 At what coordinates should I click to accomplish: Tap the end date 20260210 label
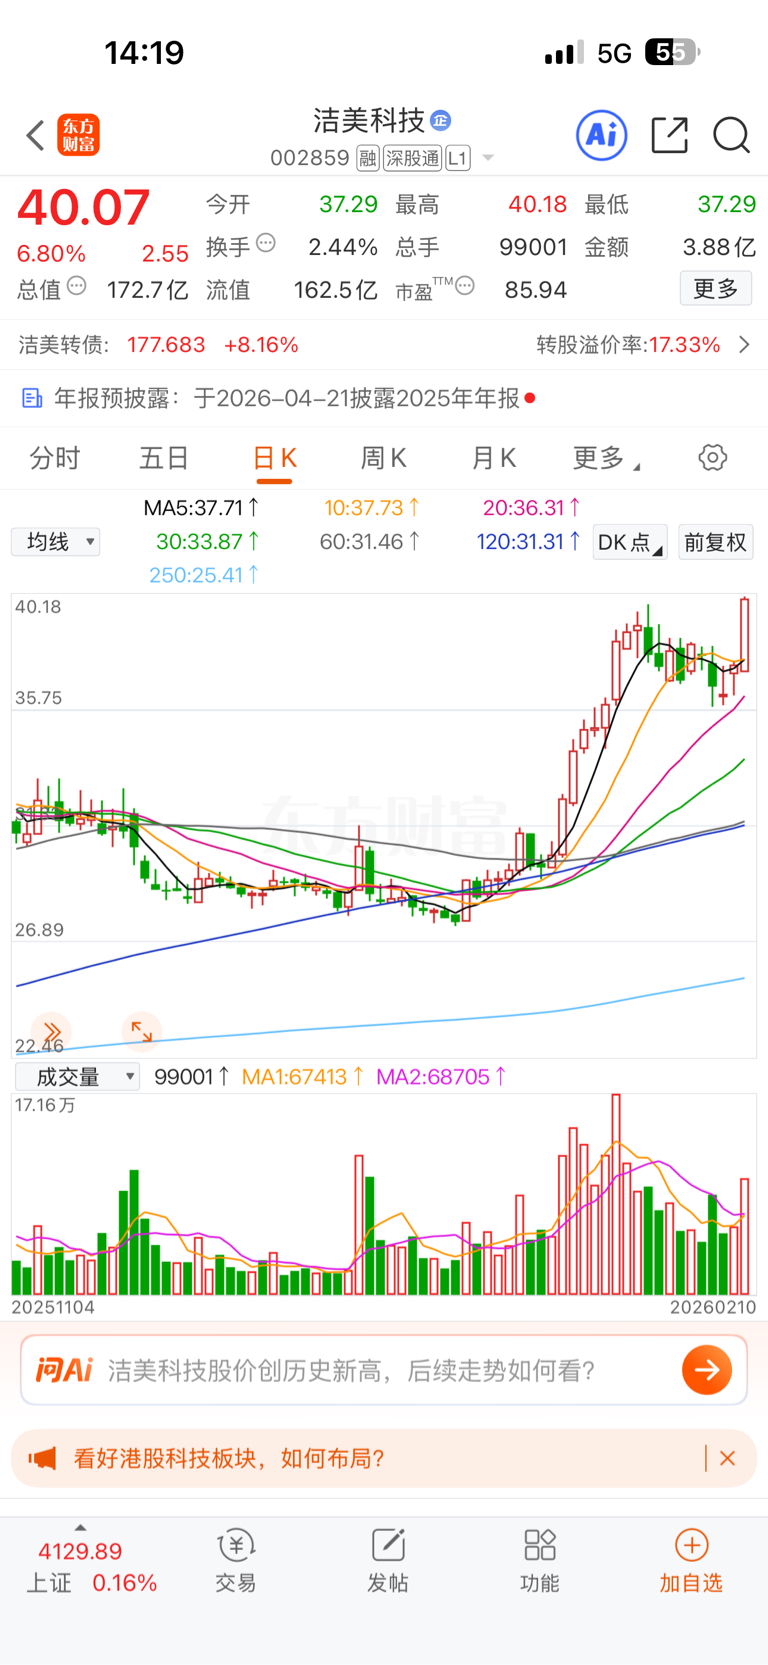pos(713,1307)
